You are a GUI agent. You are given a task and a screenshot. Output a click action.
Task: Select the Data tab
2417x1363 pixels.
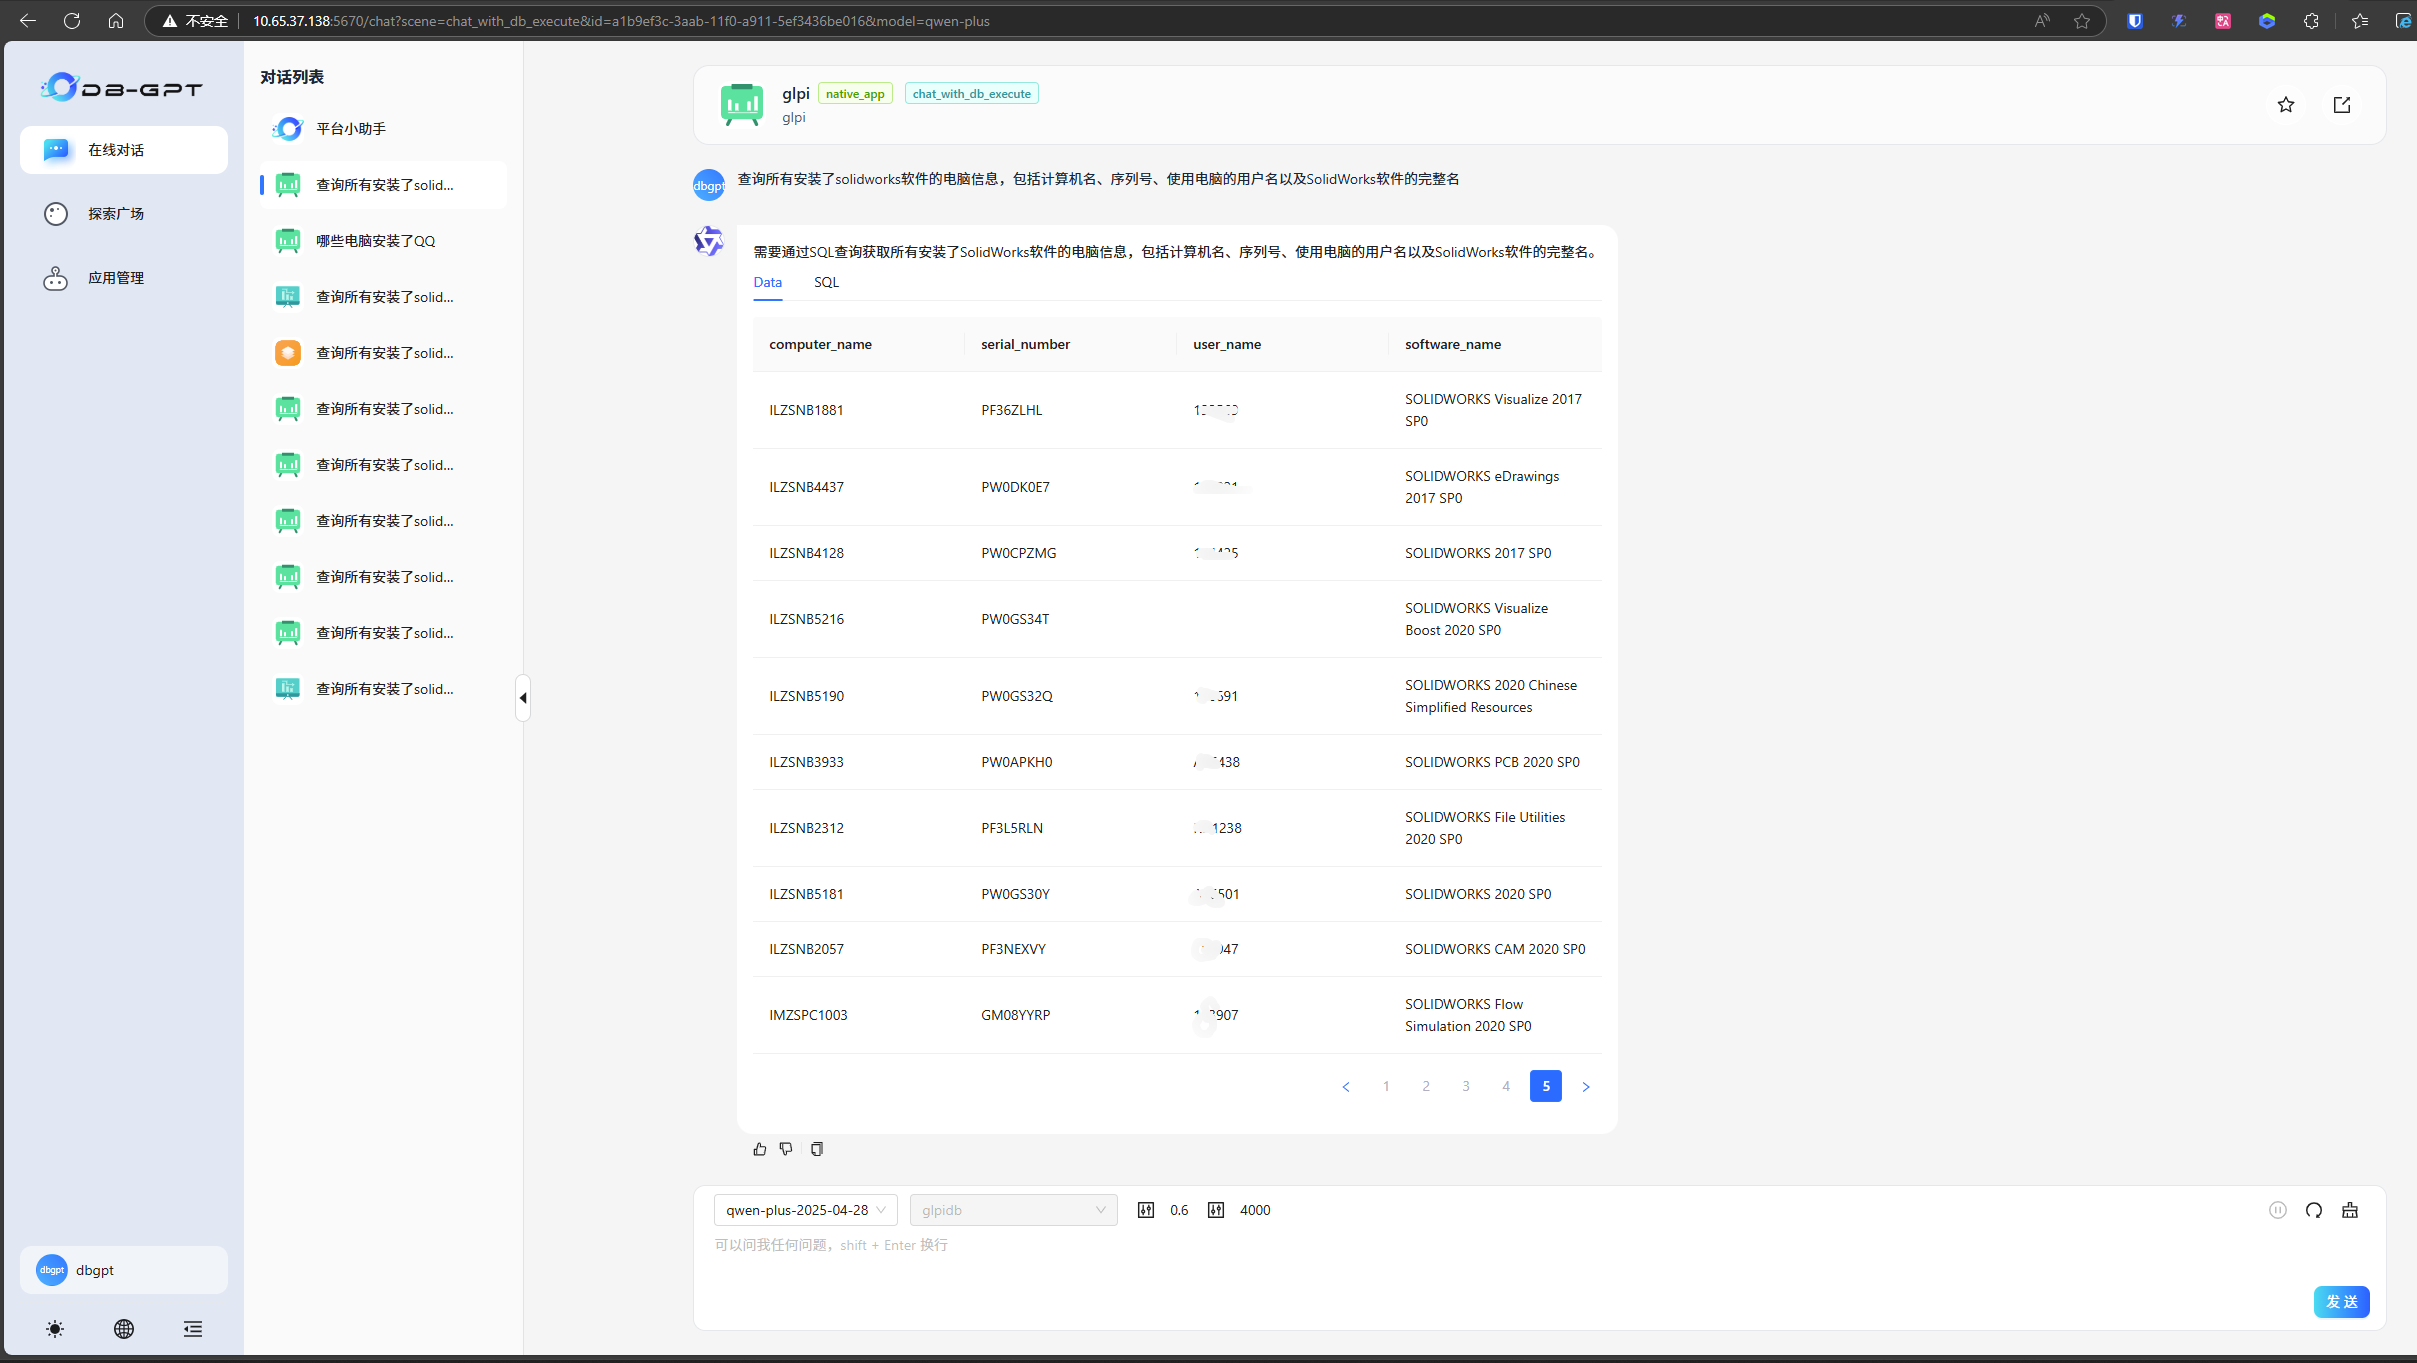pos(768,282)
